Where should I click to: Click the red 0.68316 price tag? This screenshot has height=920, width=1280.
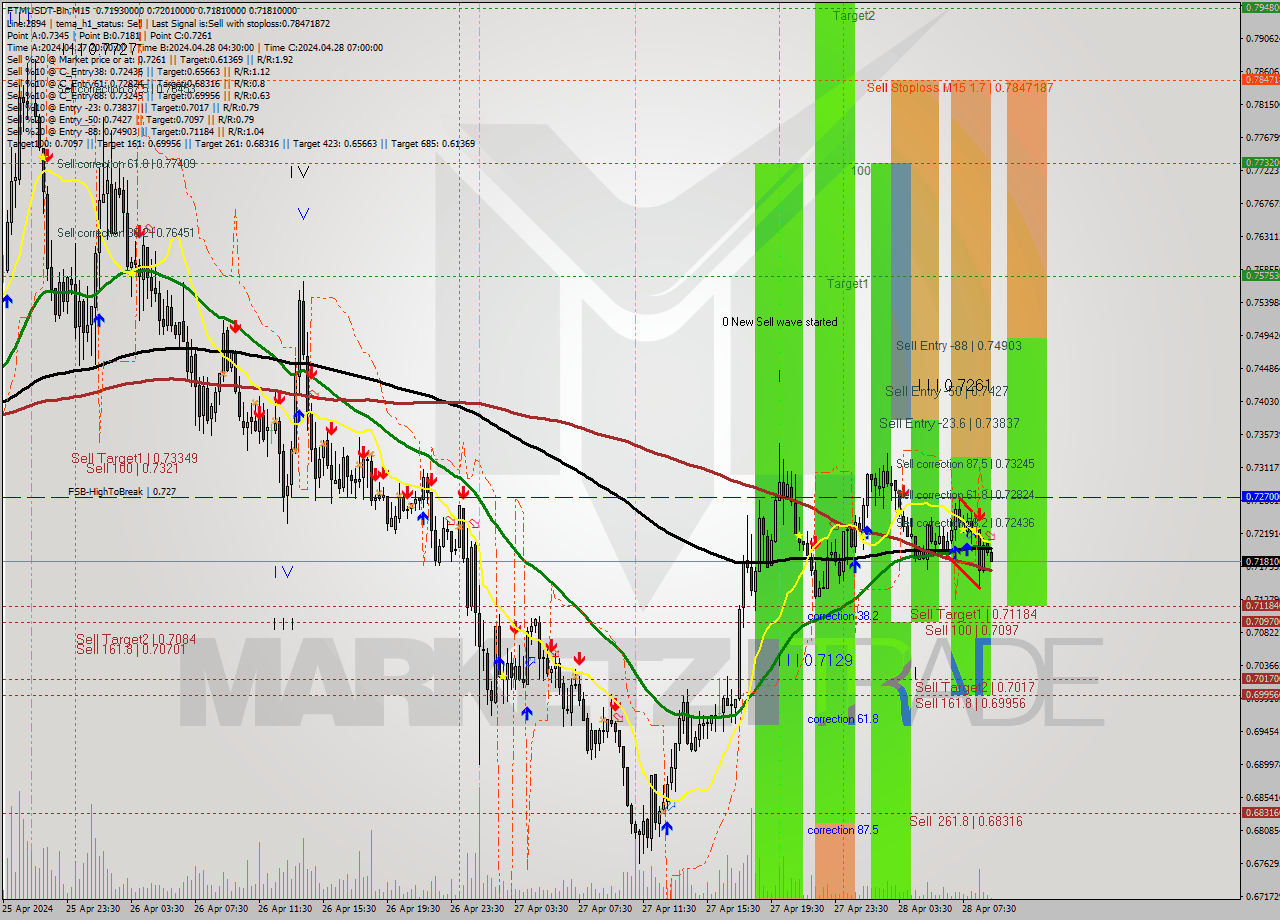(1260, 812)
